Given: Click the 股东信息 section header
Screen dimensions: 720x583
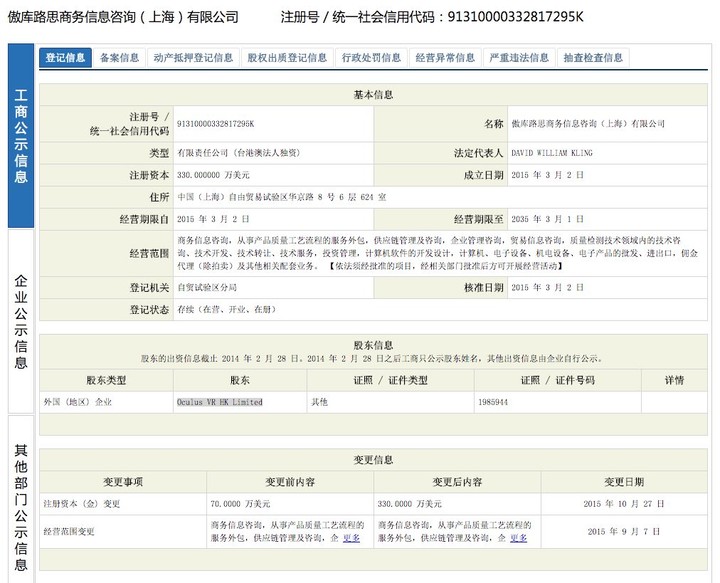Looking at the screenshot, I should [x=374, y=344].
